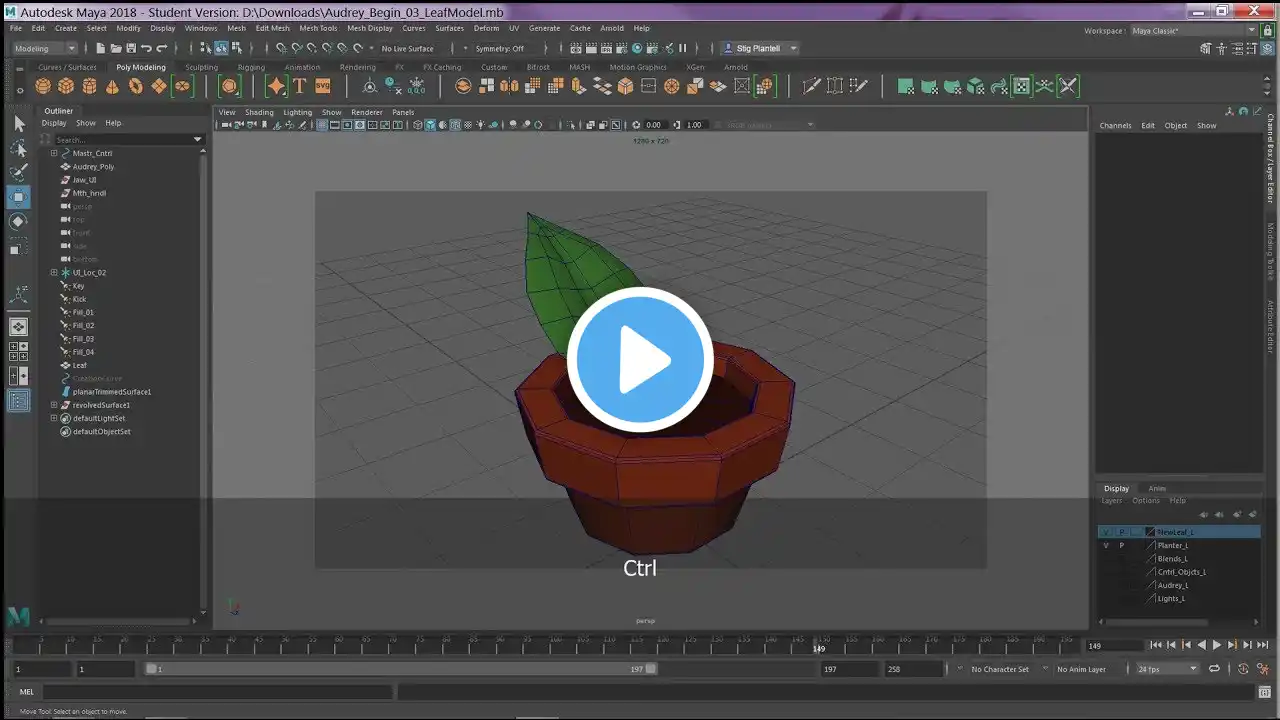Open the Modeling menu set dropdown
Image resolution: width=1280 pixels, height=720 pixels.
click(44, 48)
